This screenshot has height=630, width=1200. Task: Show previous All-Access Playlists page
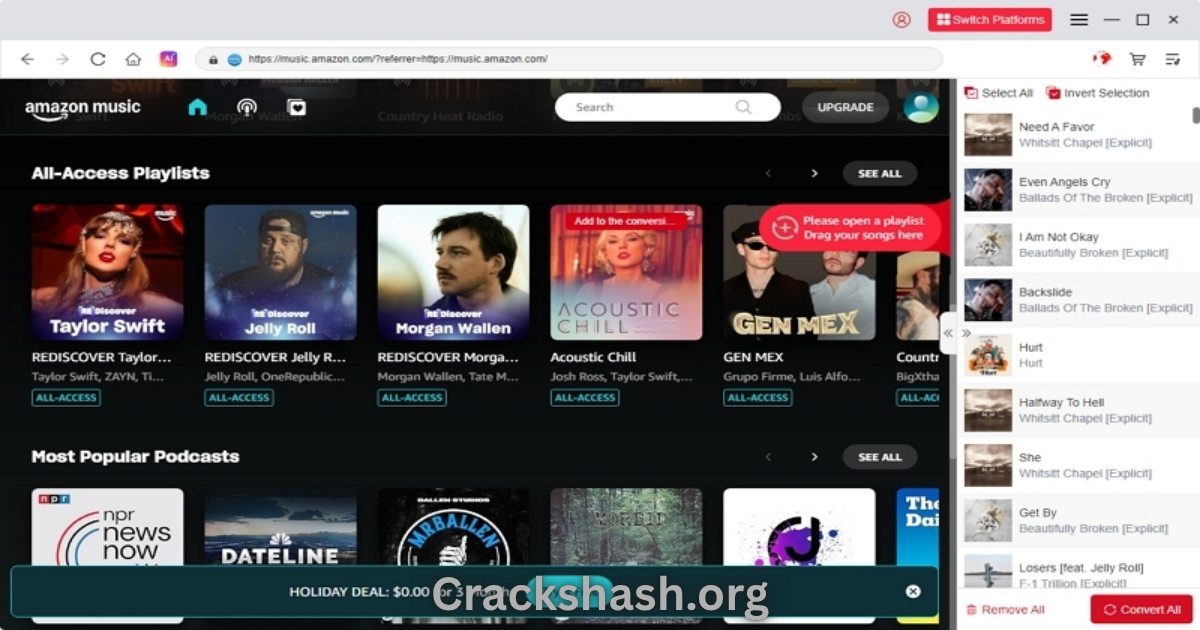768,173
